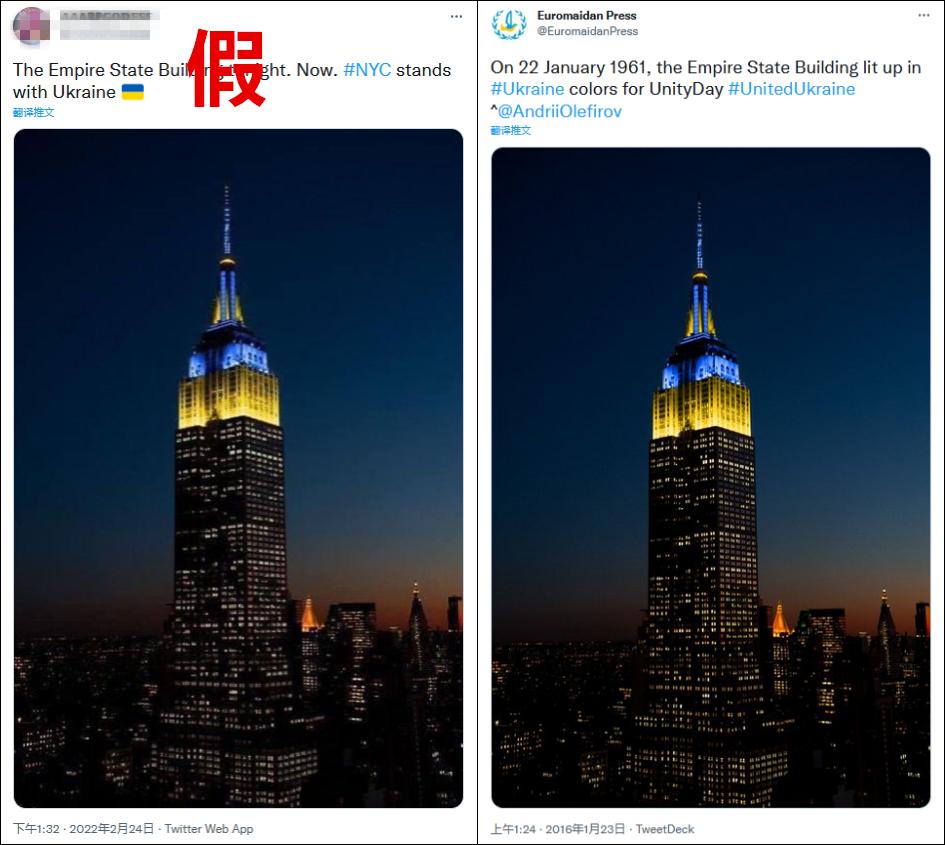Open more options on Euromaidan Press tweet
The height and width of the screenshot is (845, 945).
(924, 15)
